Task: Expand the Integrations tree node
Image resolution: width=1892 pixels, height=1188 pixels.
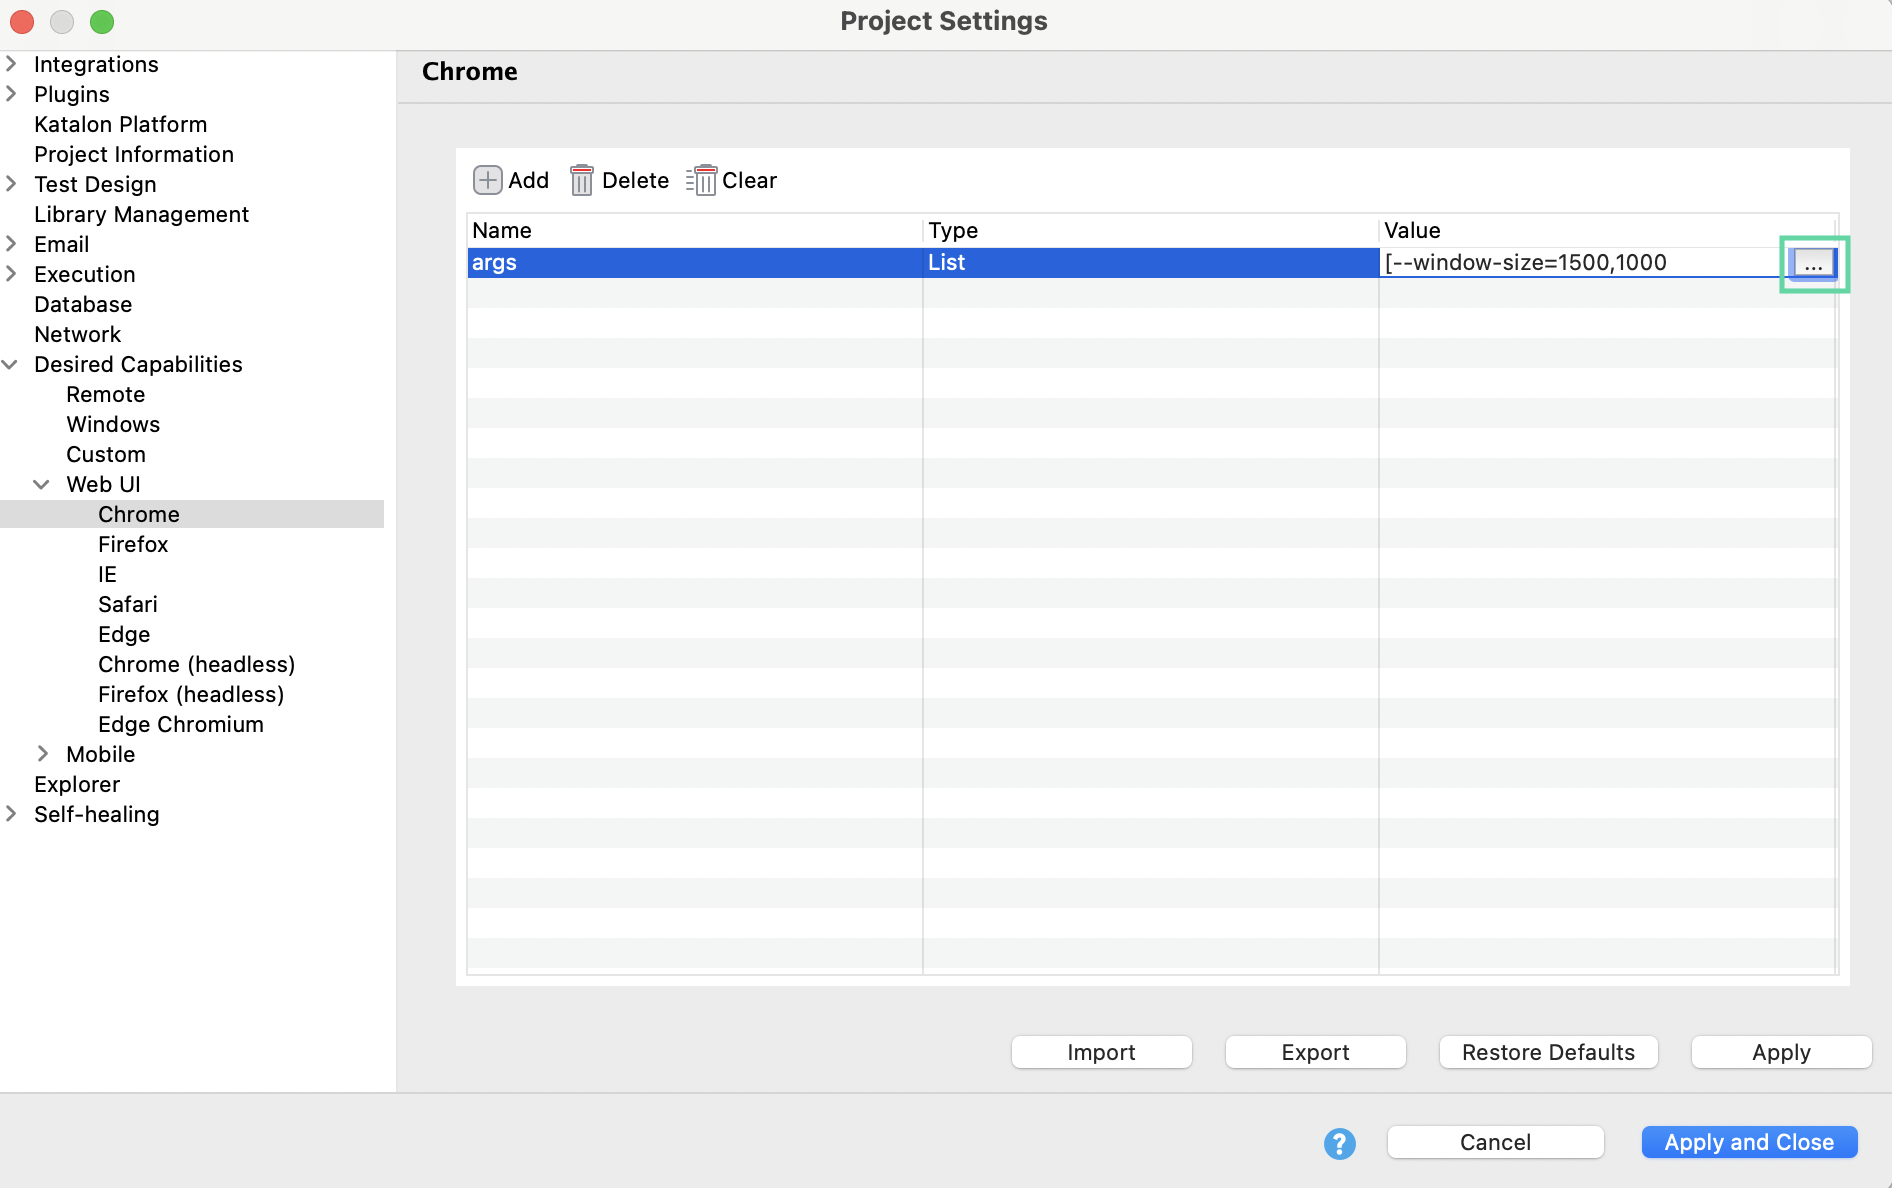Action: coord(12,64)
